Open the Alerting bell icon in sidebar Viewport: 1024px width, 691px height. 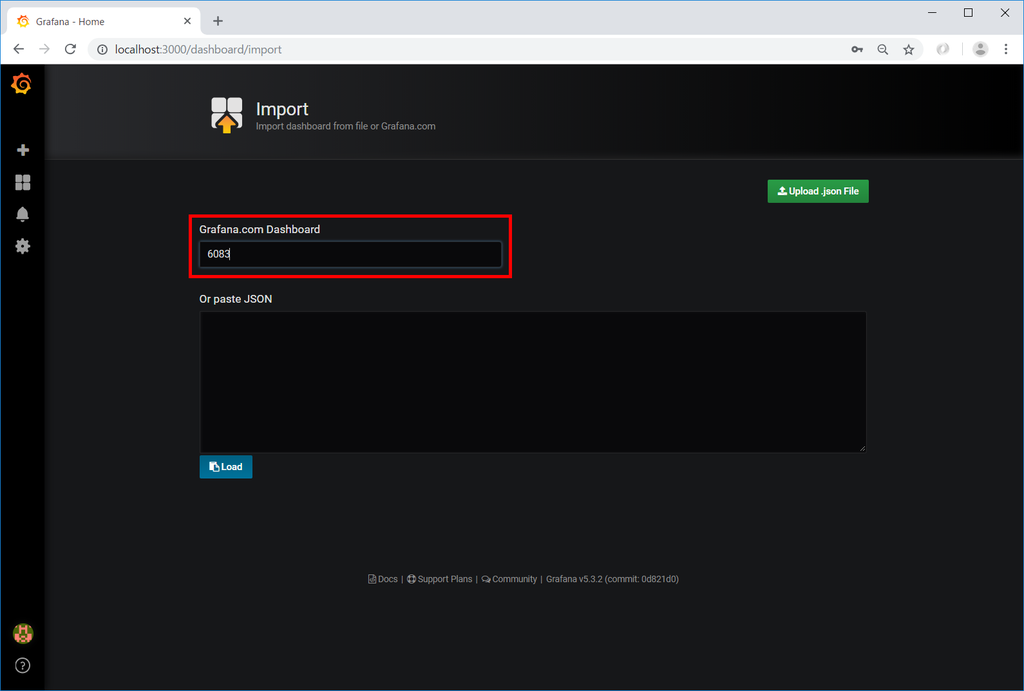pos(23,214)
